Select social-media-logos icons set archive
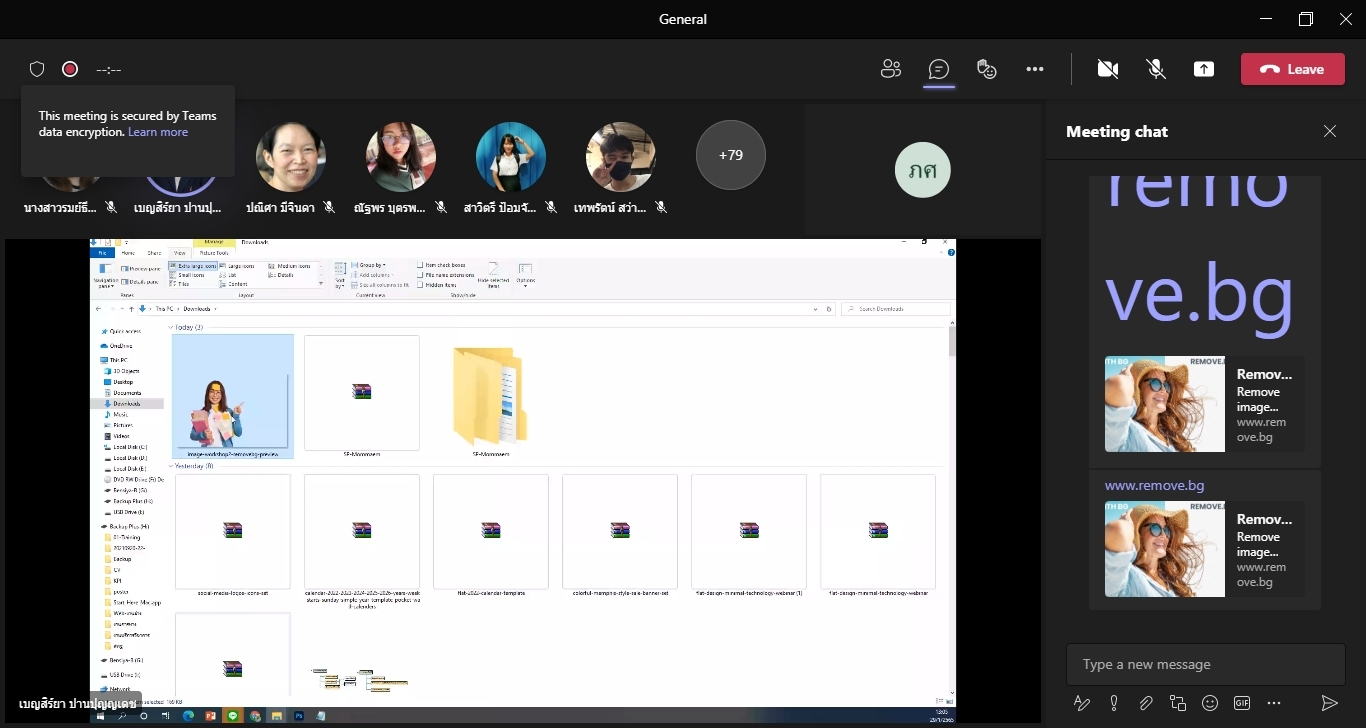The height and width of the screenshot is (728, 1366). [x=233, y=537]
